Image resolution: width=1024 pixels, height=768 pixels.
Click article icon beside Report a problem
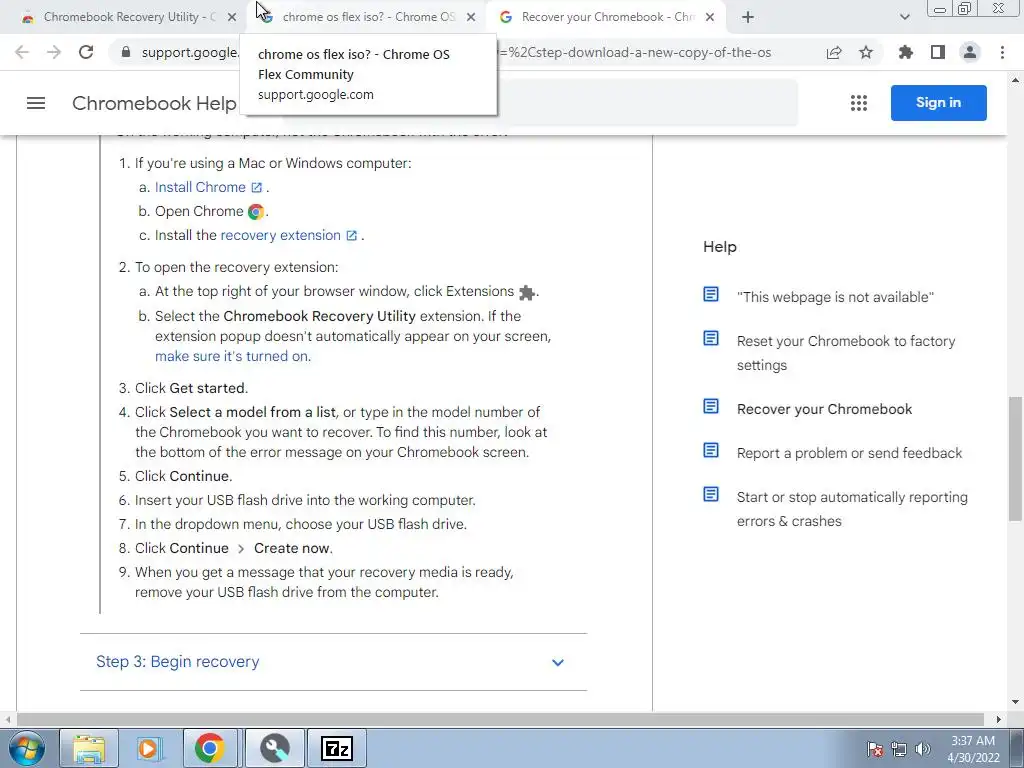[x=711, y=451]
